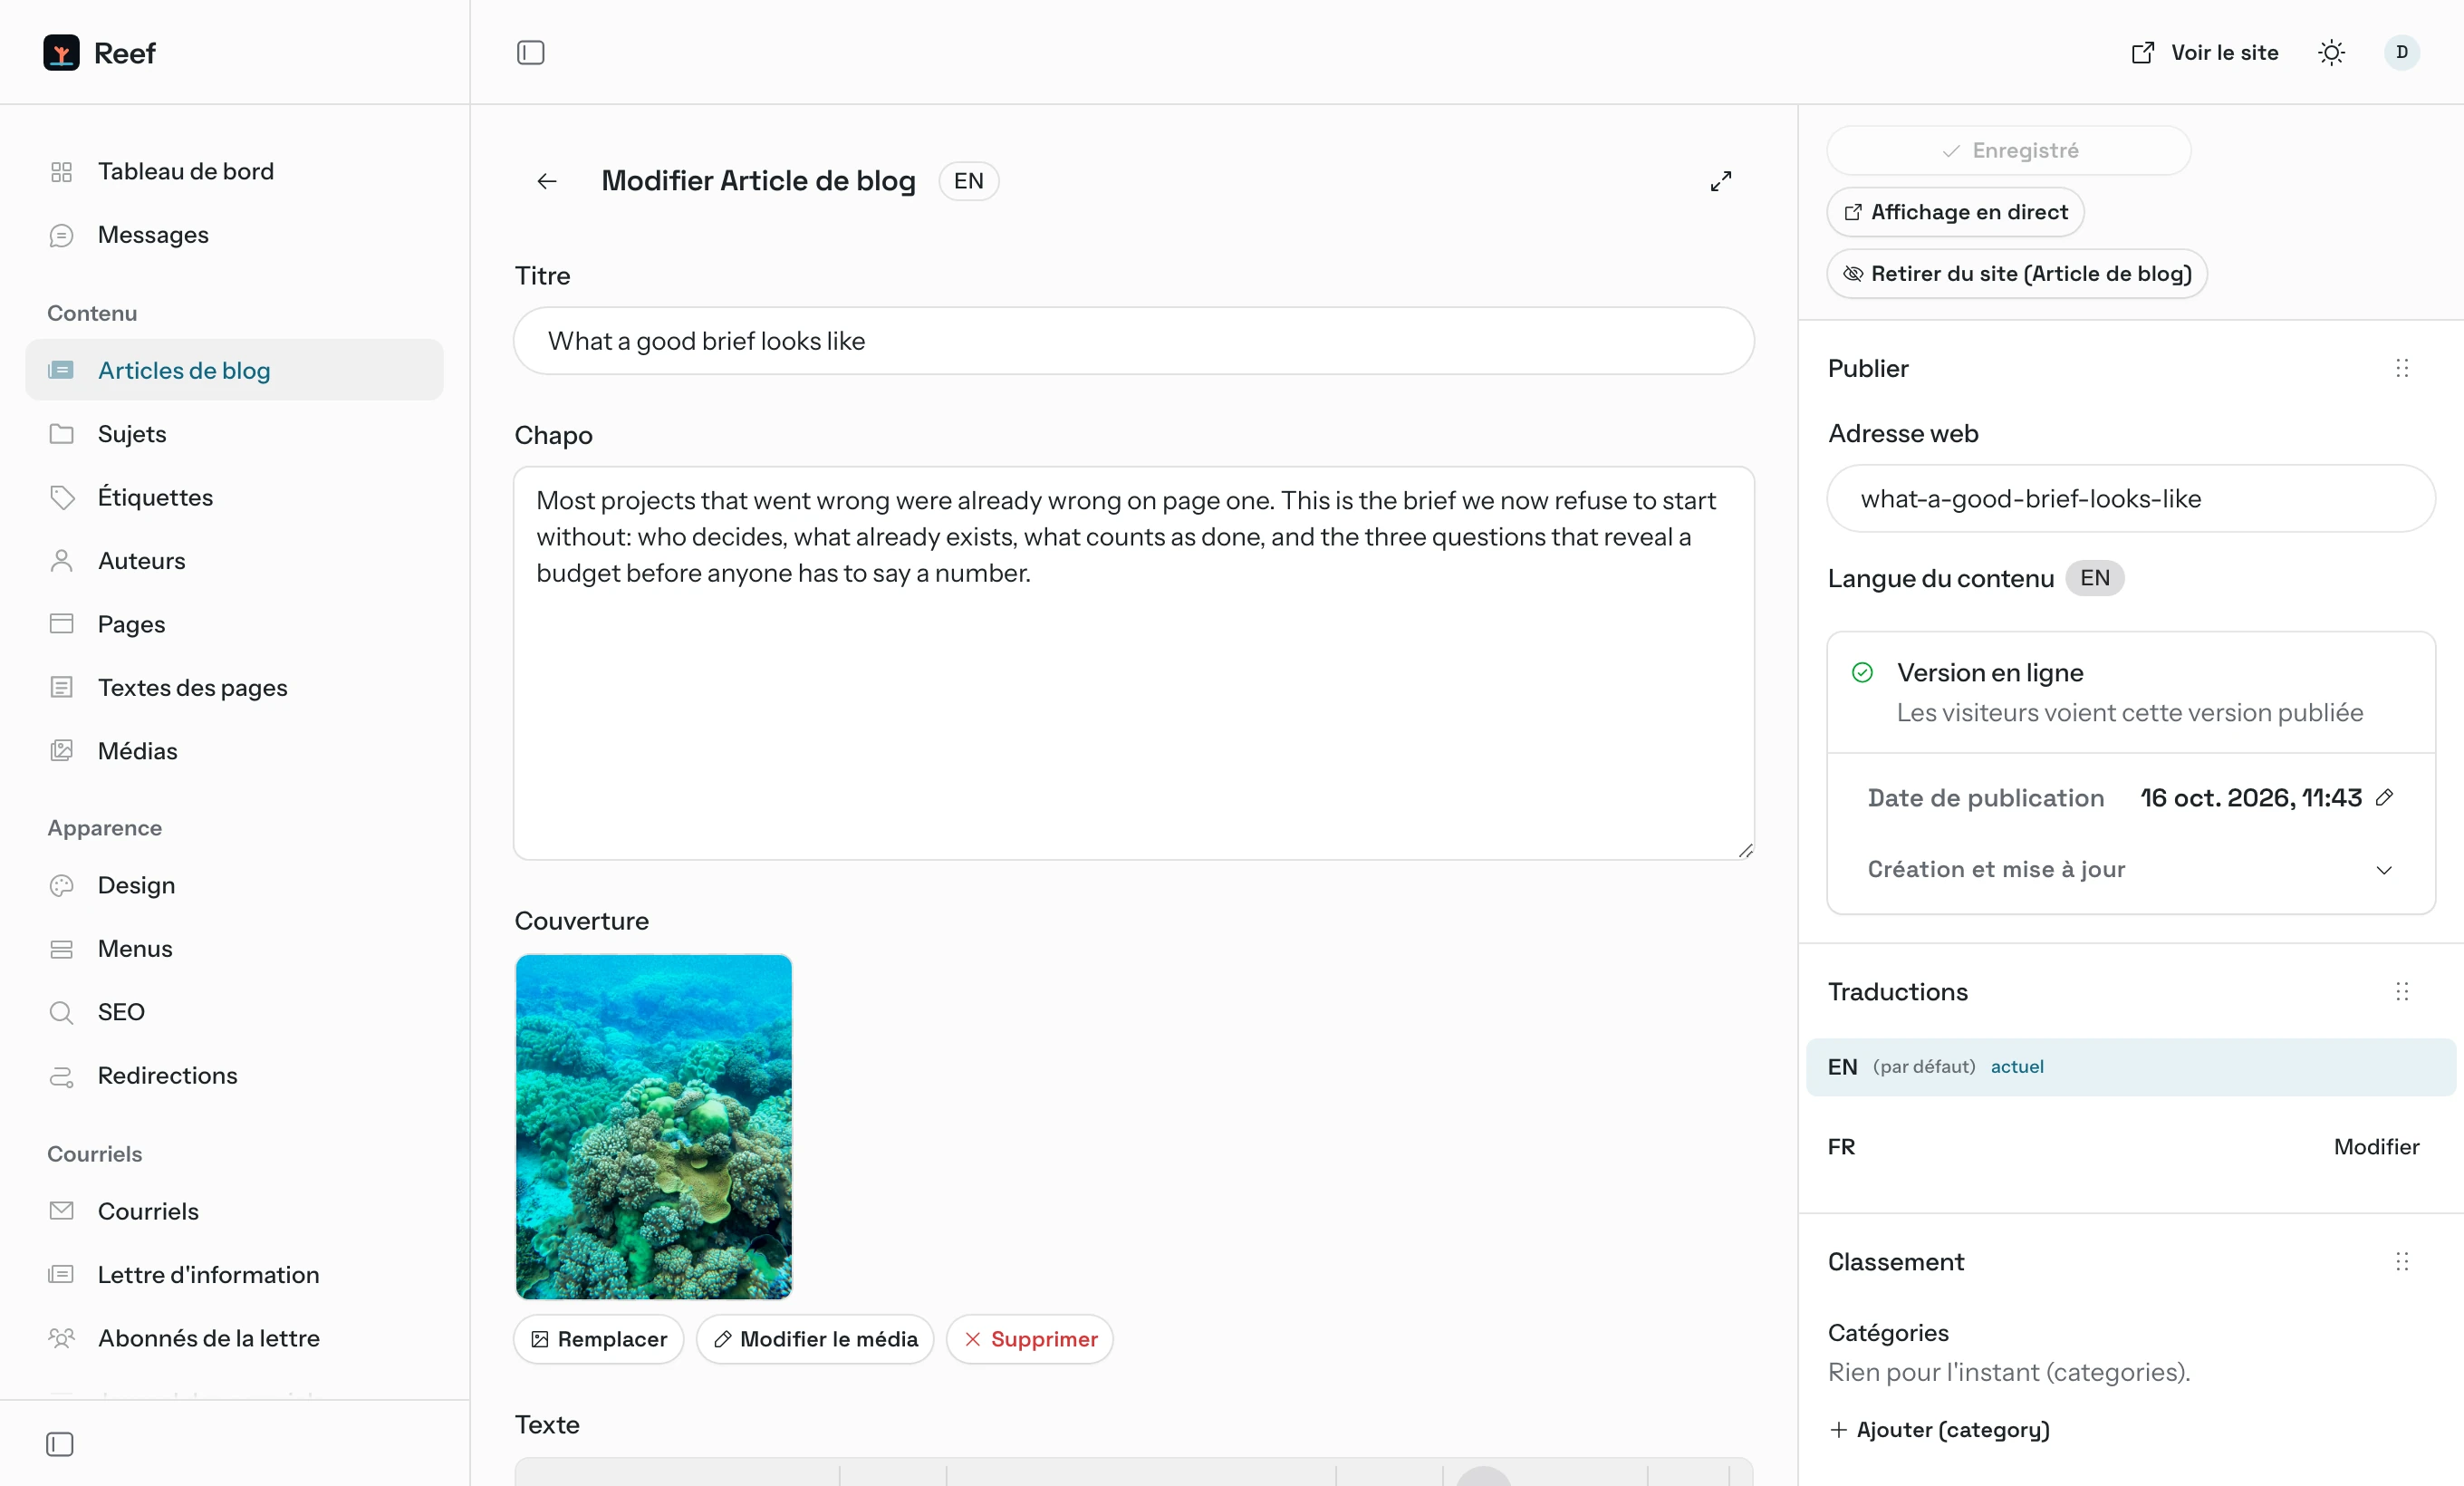Open Design settings
This screenshot has height=1486, width=2464.
[x=234, y=885]
